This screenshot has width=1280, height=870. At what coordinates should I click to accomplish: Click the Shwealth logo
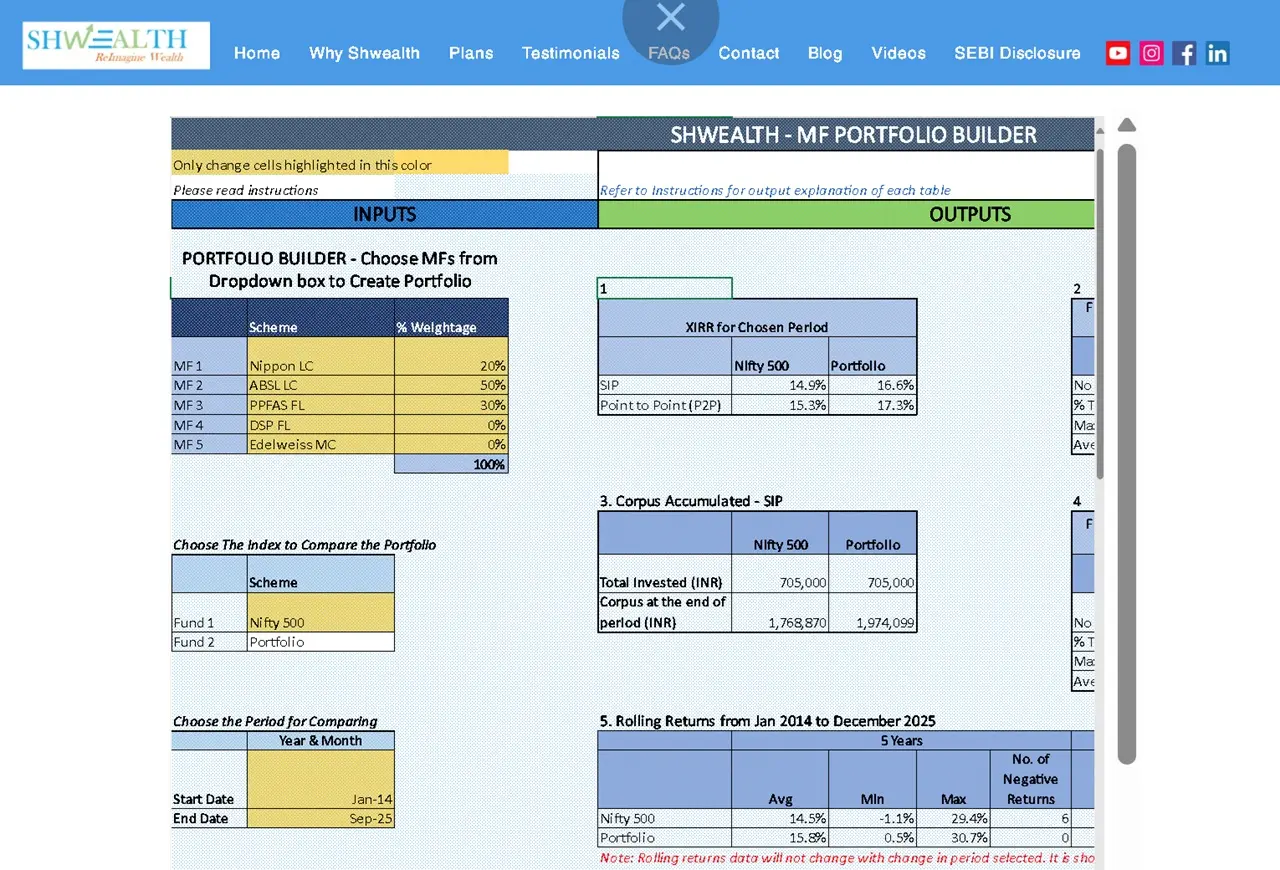(115, 45)
